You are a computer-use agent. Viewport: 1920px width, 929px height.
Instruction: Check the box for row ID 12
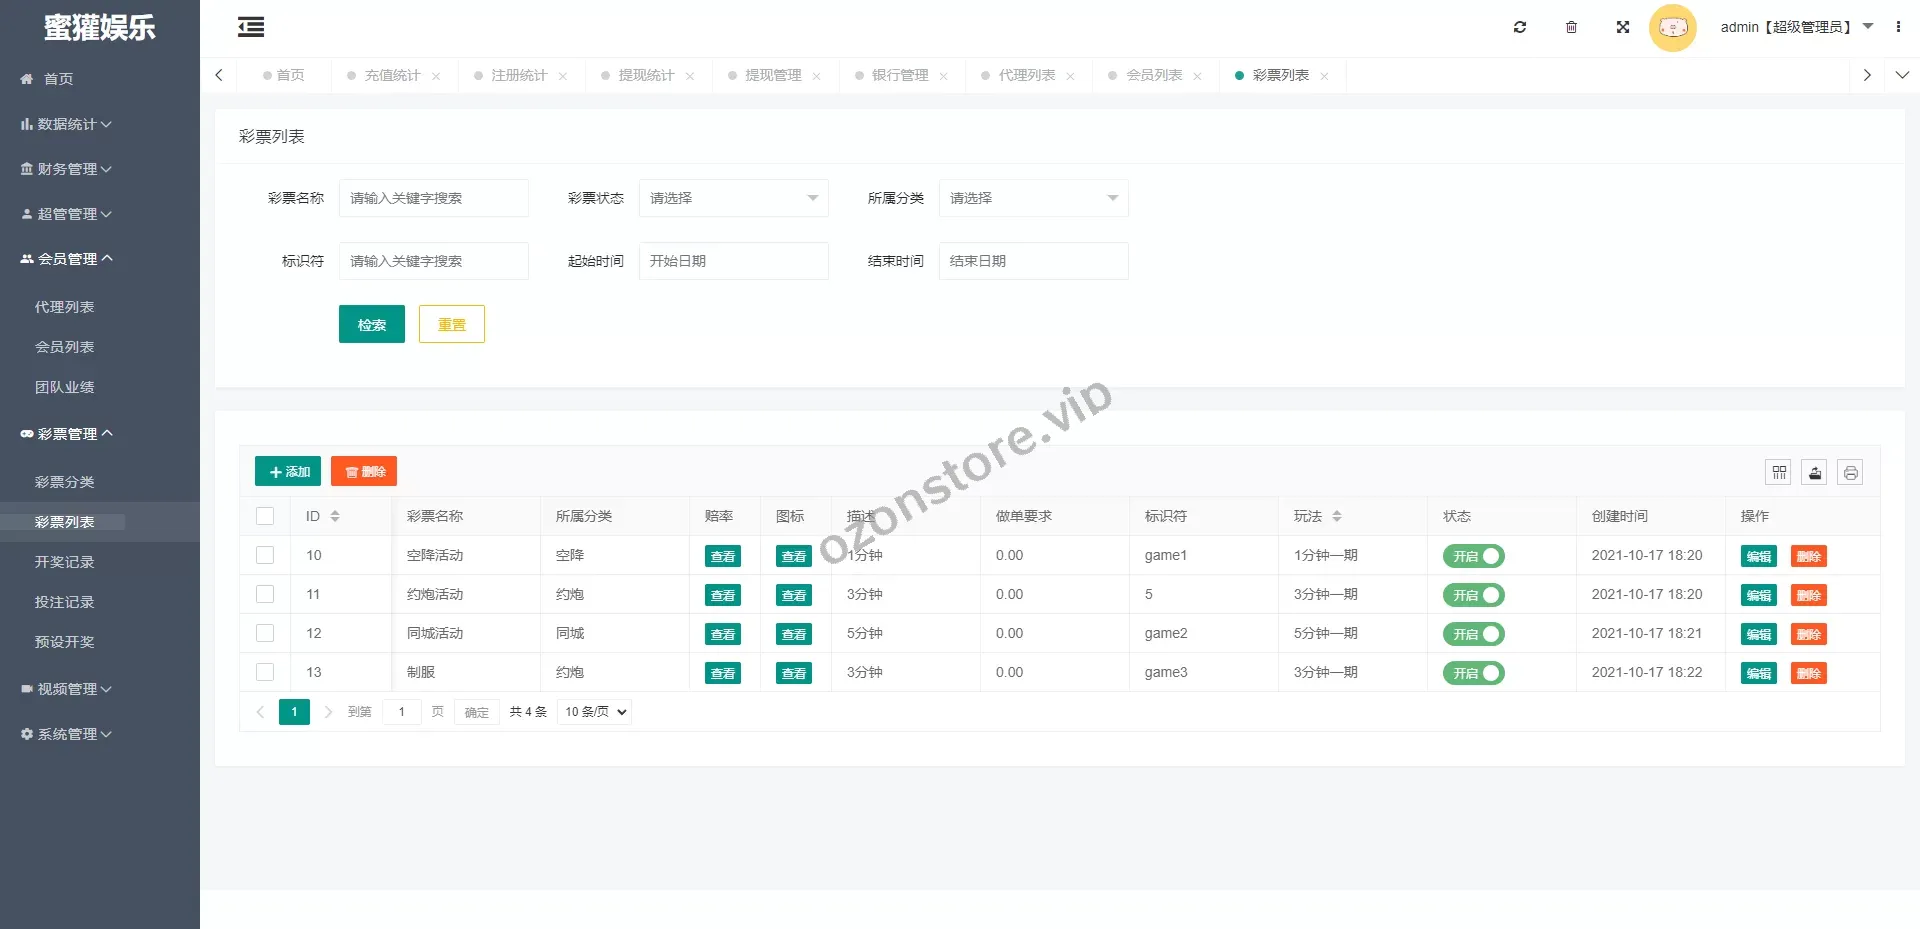point(265,633)
